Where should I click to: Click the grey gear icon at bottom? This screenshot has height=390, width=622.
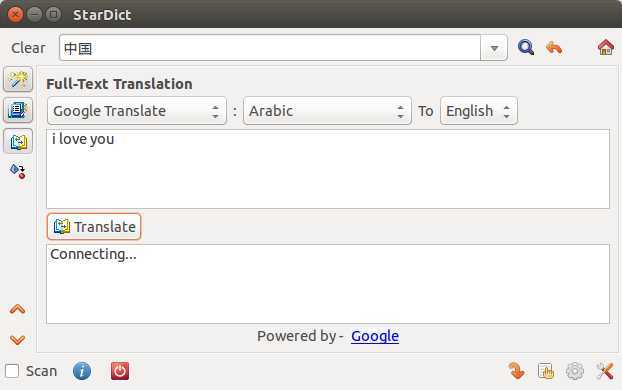coord(575,371)
